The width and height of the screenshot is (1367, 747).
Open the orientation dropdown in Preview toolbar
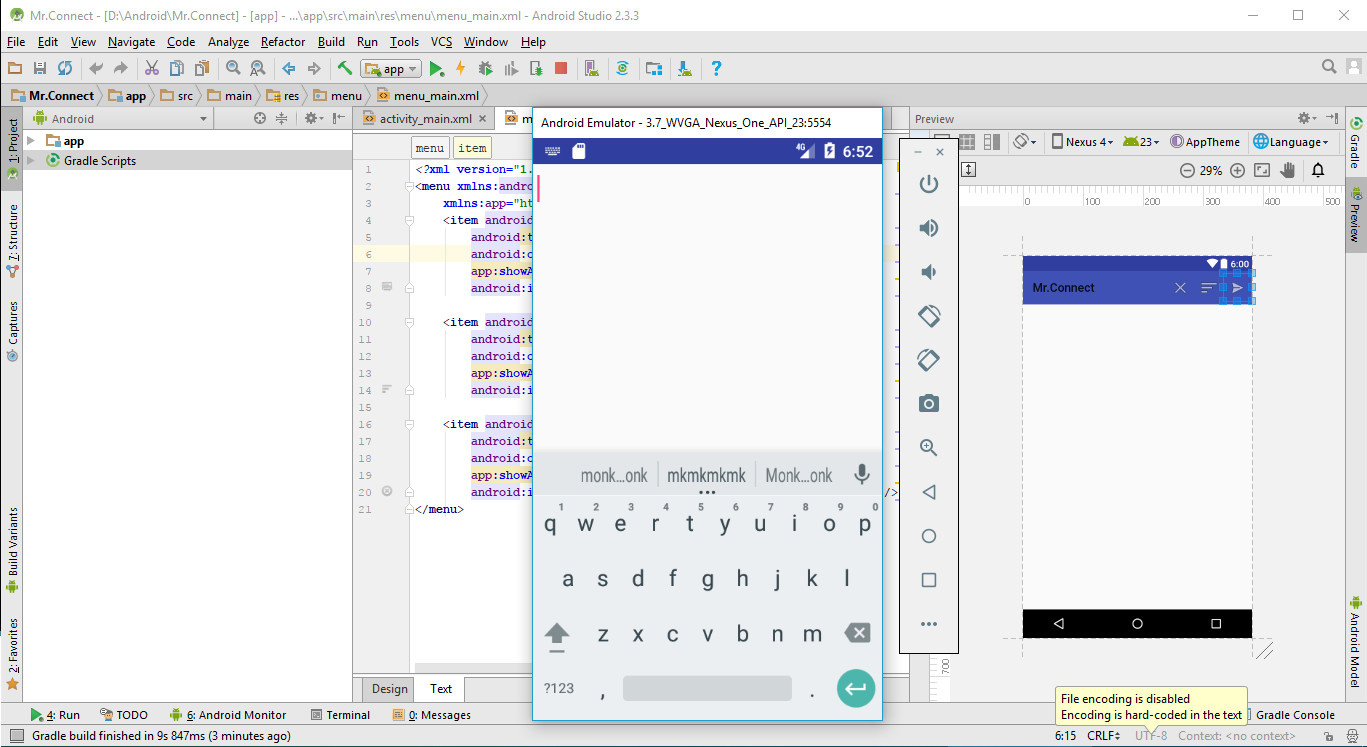pos(1026,142)
